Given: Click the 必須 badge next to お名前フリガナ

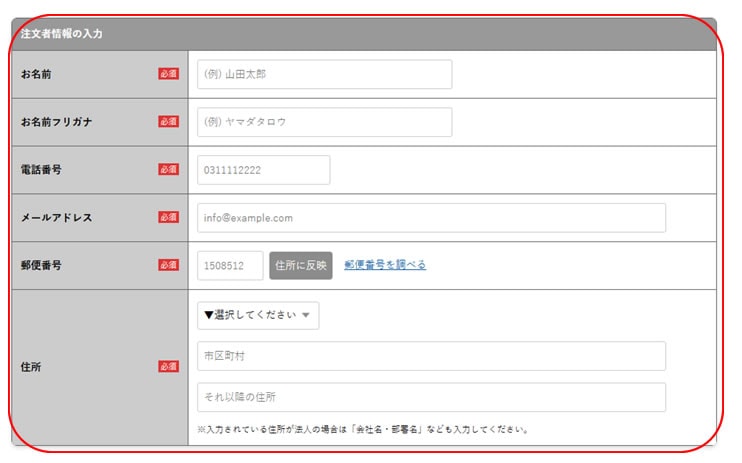Looking at the screenshot, I should click(168, 122).
